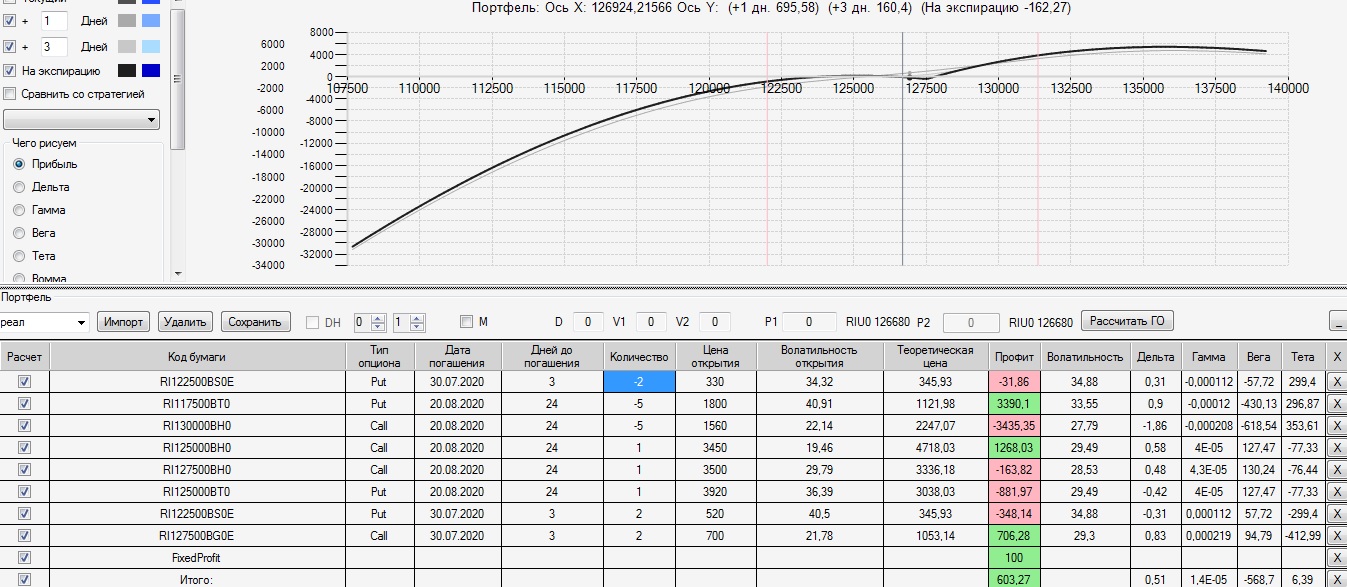This screenshot has width=1347, height=587.
Task: Click the V2 input field
Action: (x=715, y=322)
